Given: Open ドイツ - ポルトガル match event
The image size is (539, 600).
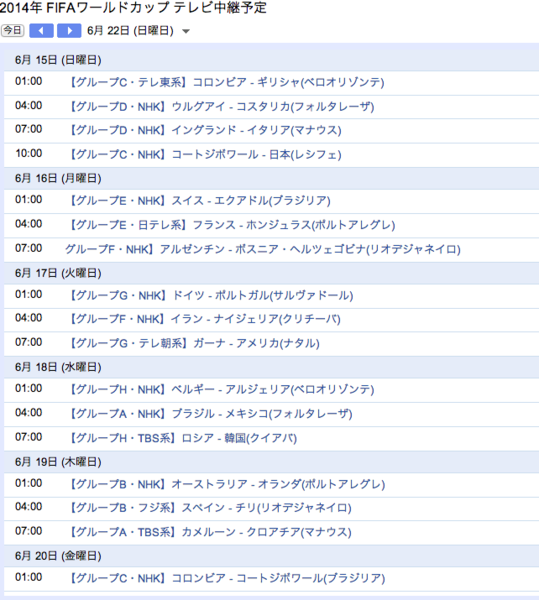Looking at the screenshot, I should (x=210, y=295).
